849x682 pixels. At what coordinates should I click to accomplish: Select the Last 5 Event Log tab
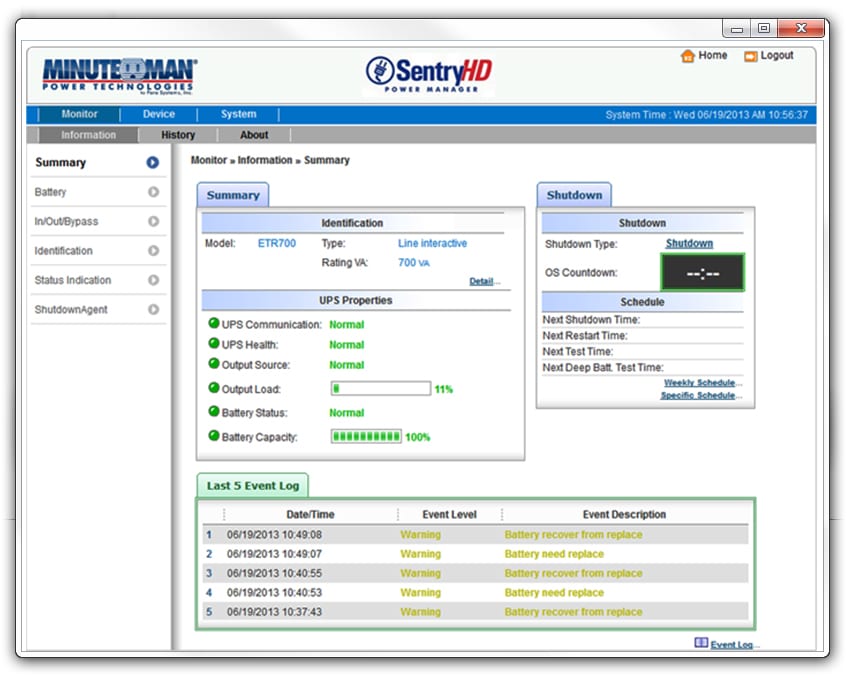click(253, 486)
